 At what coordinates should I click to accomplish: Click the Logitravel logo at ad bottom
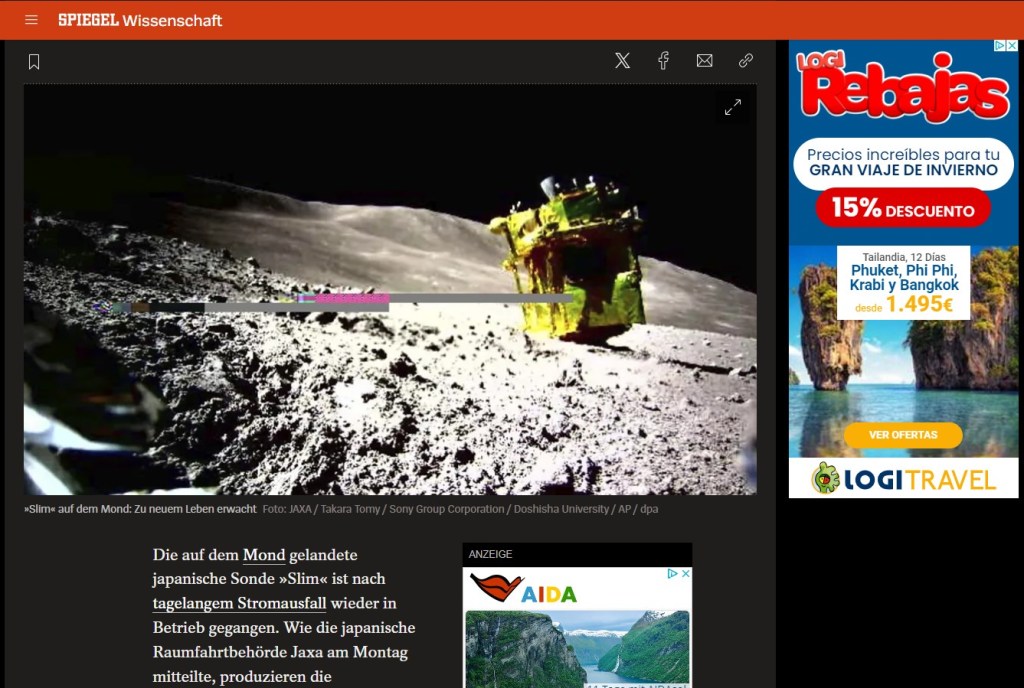(x=903, y=478)
